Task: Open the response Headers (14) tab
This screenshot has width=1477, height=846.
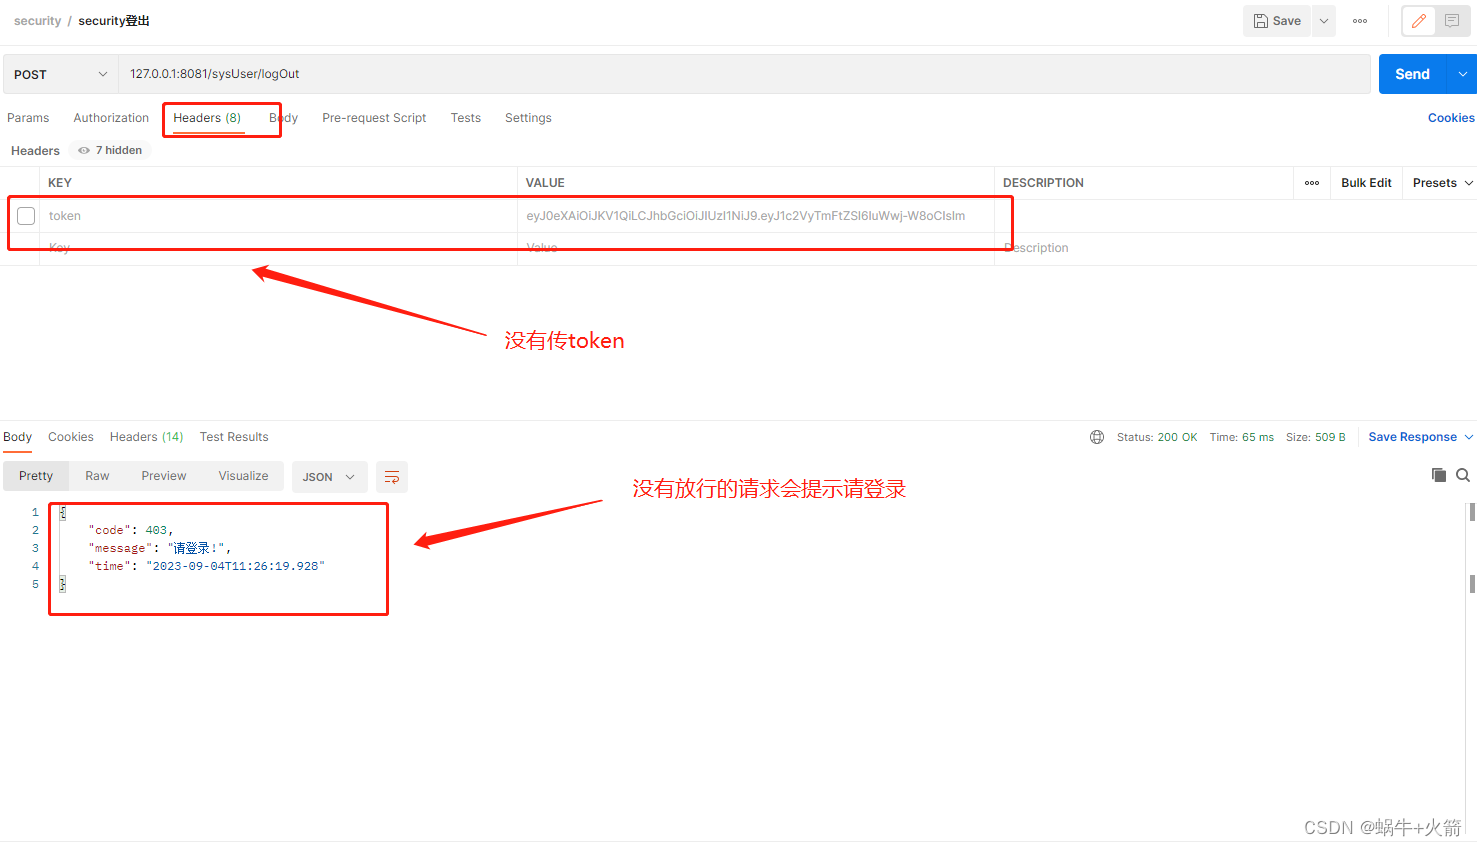Action: click(x=147, y=437)
